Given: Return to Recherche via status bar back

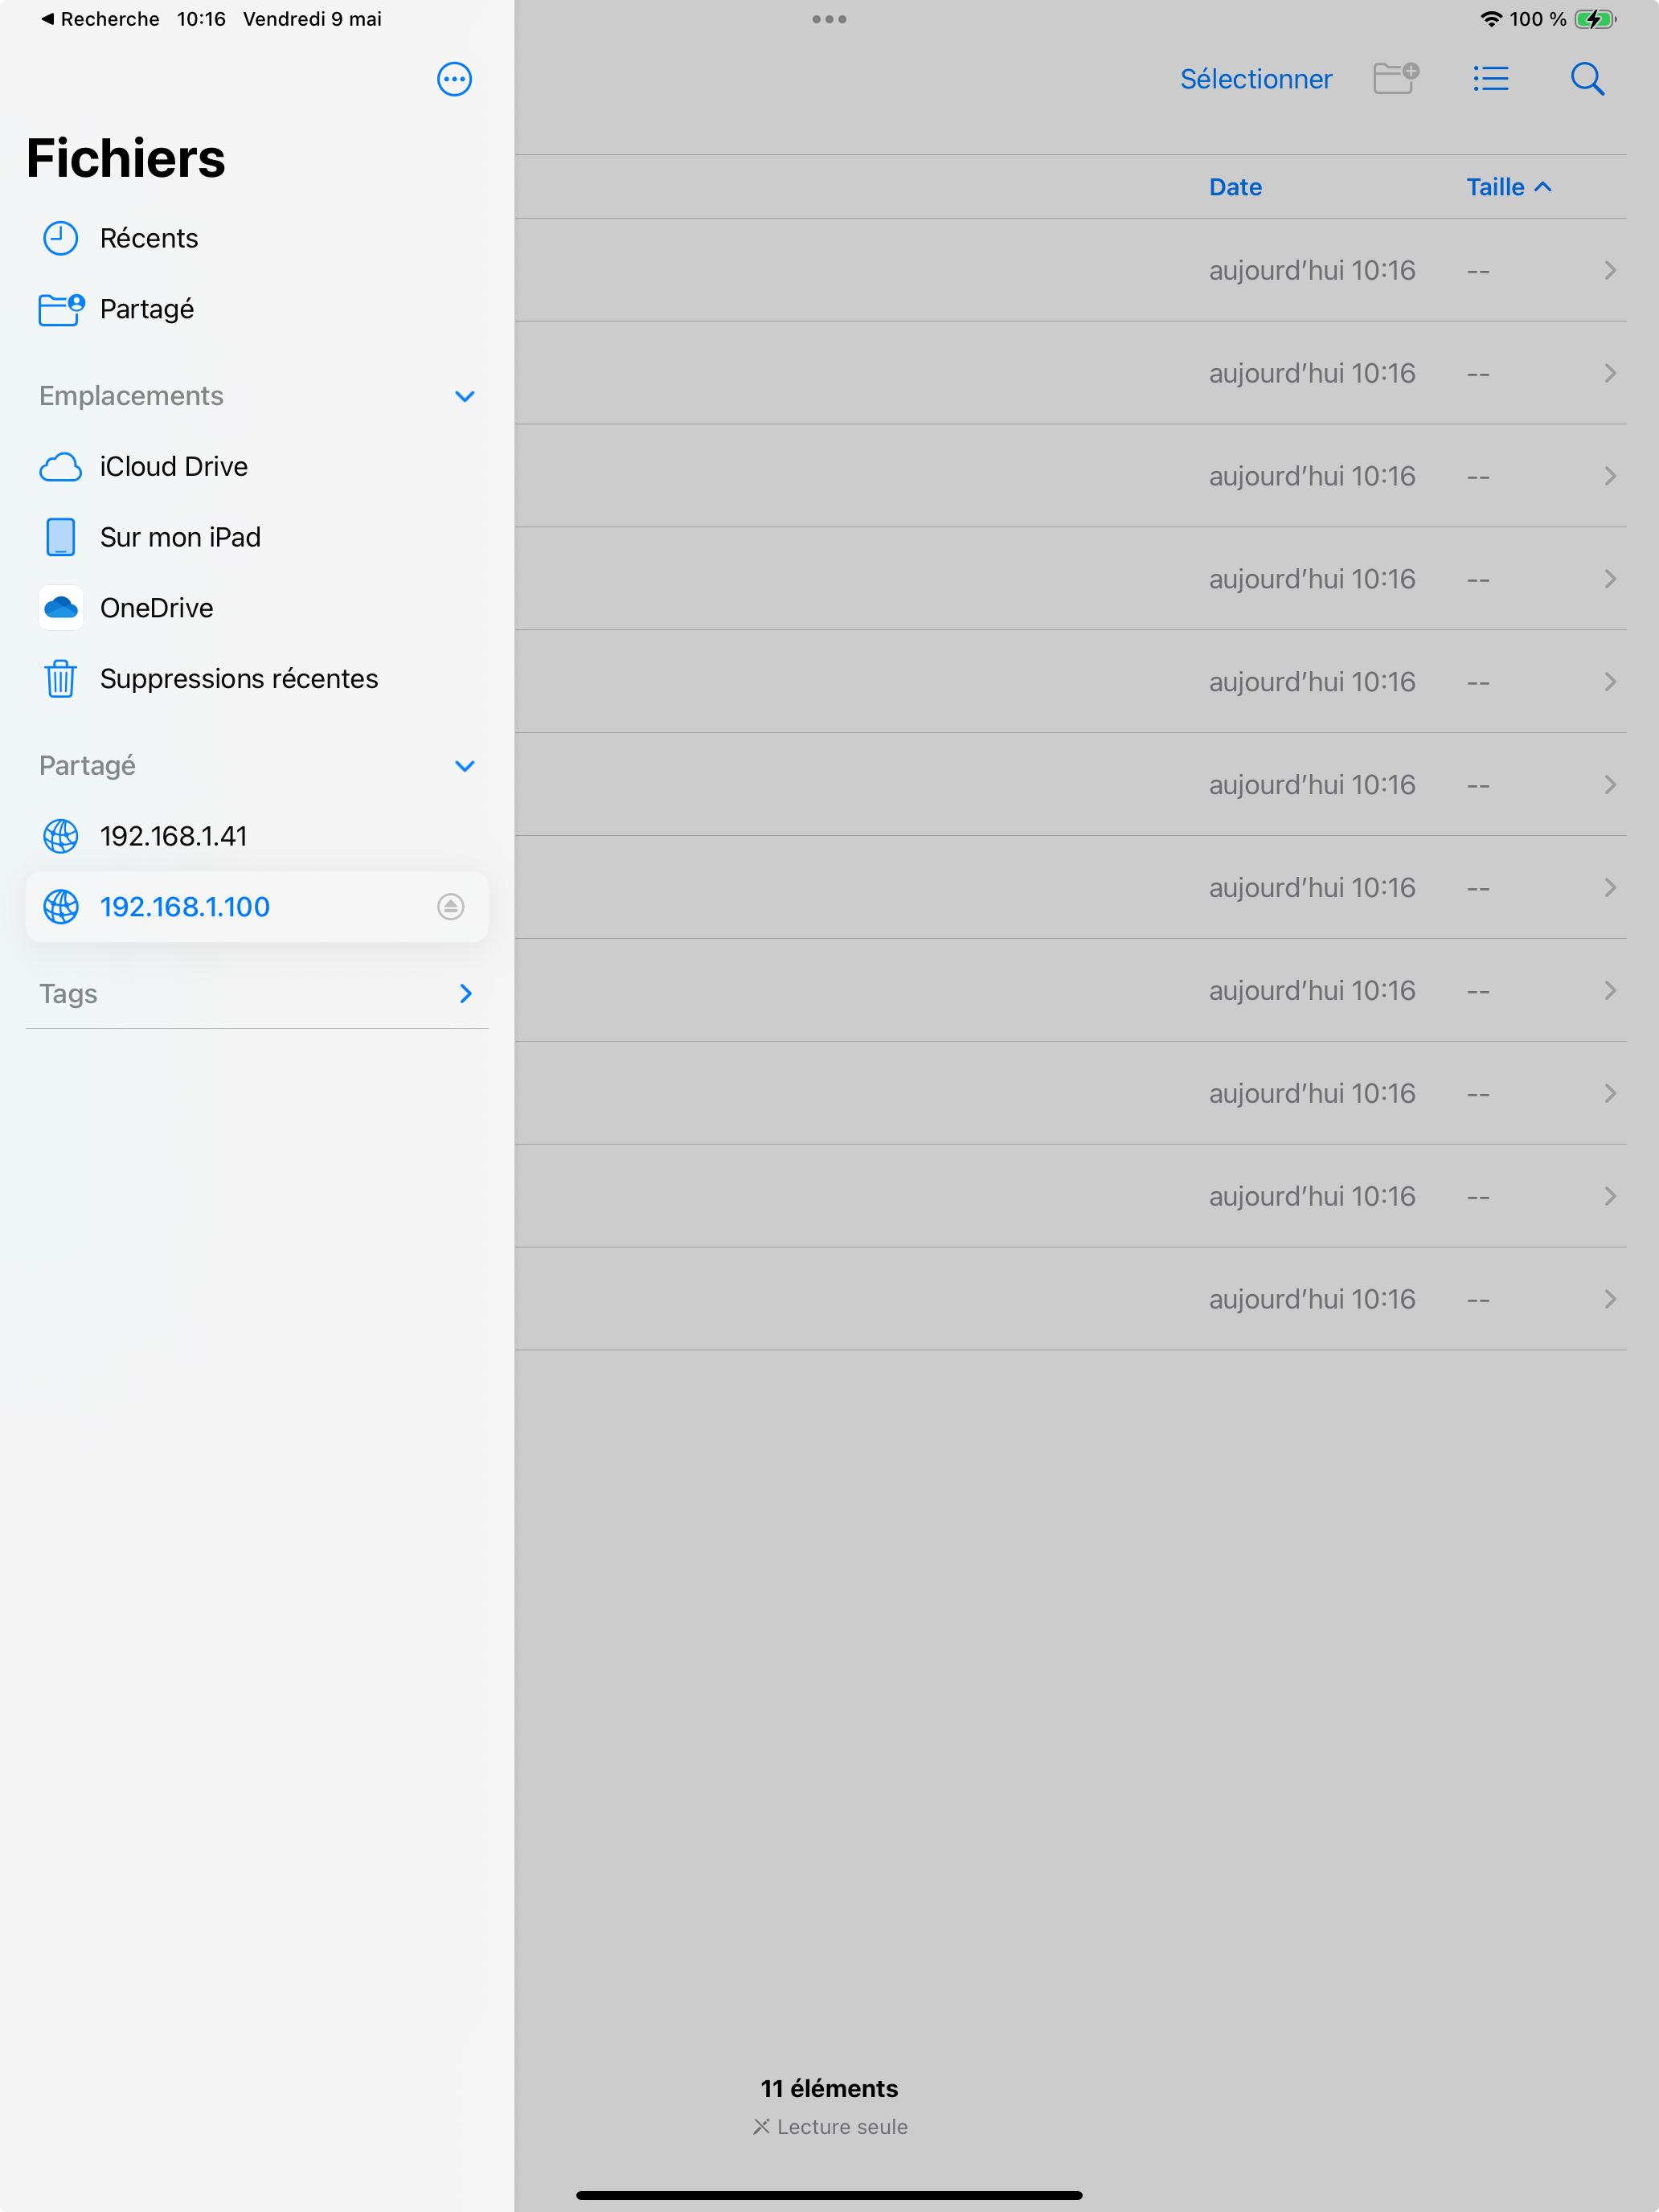Looking at the screenshot, I should click(98, 19).
